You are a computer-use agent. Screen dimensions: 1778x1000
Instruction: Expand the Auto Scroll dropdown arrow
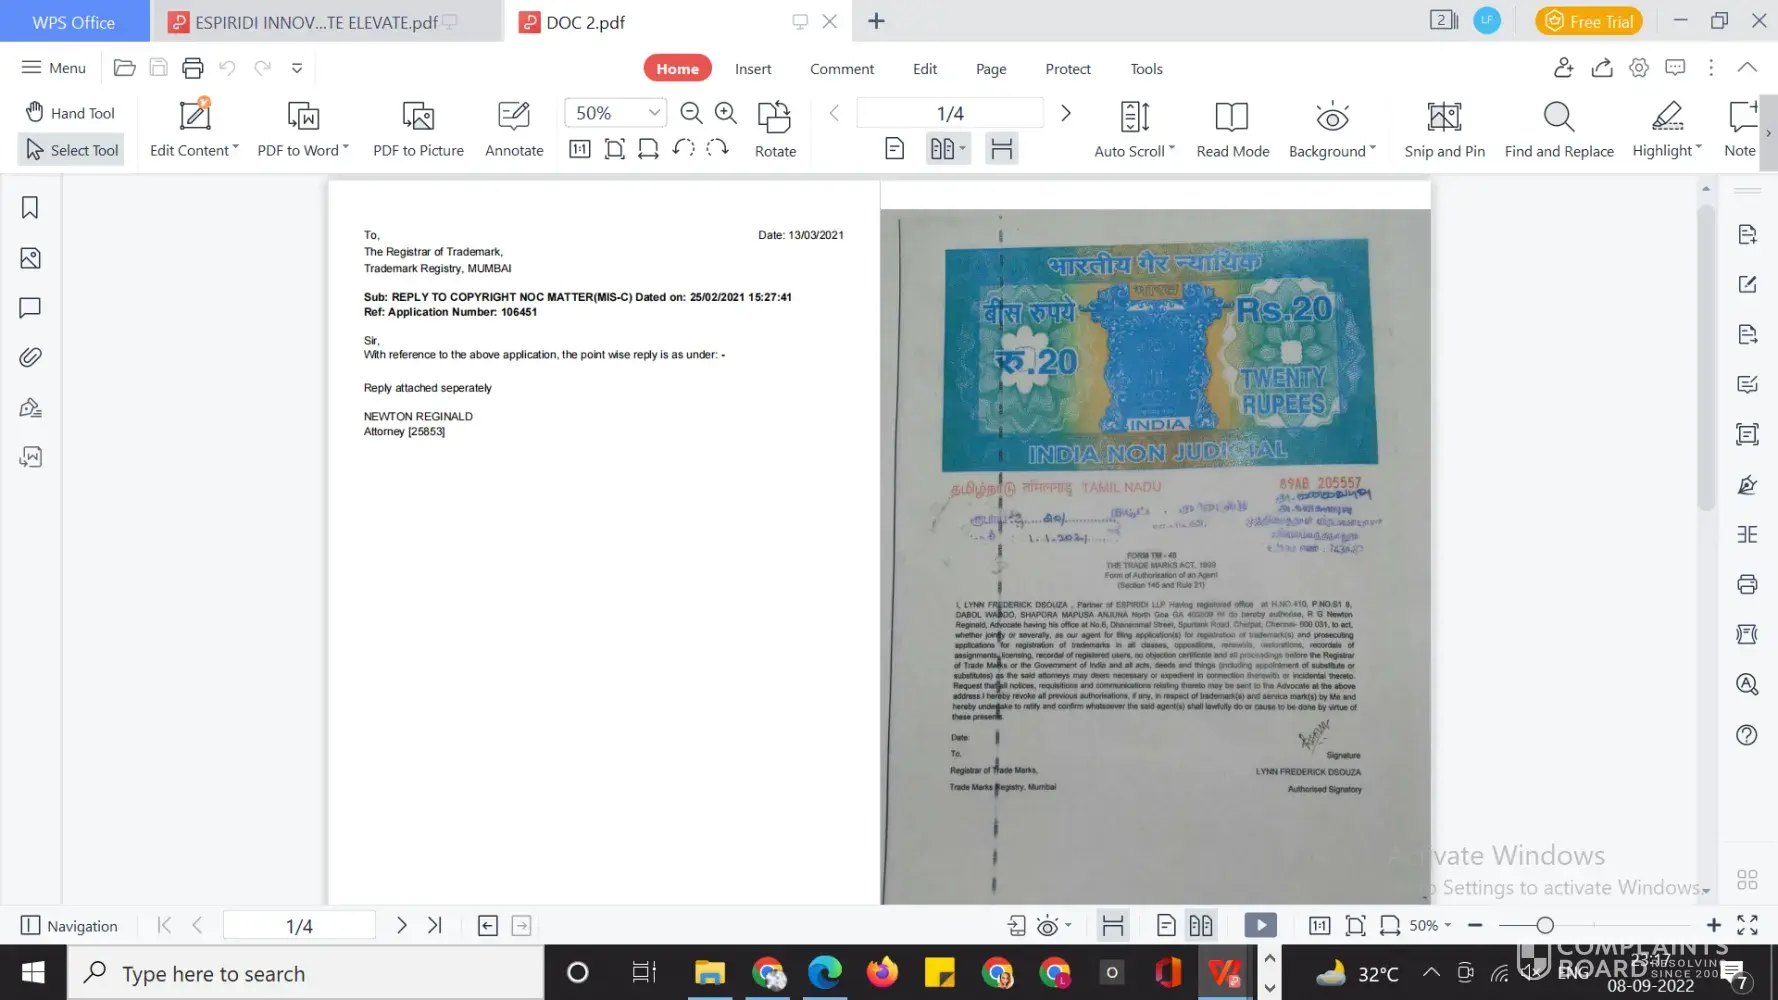point(1172,148)
